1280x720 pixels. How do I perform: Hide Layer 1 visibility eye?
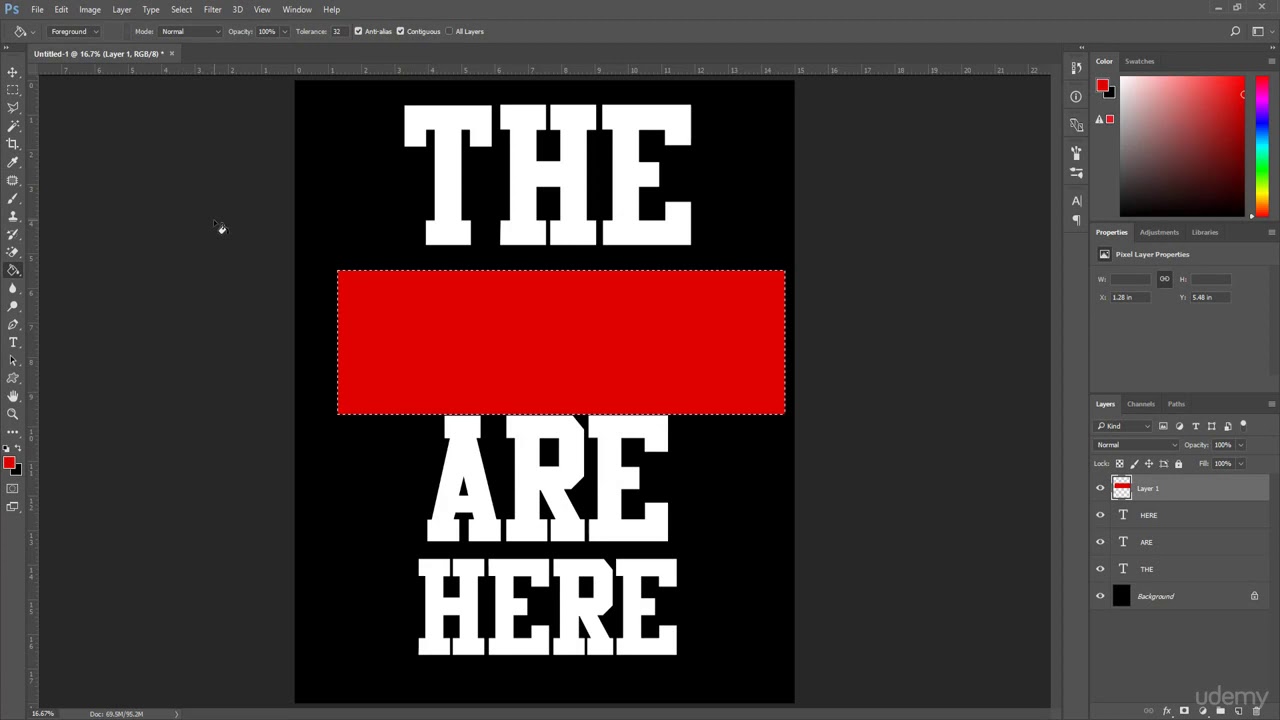point(1100,488)
